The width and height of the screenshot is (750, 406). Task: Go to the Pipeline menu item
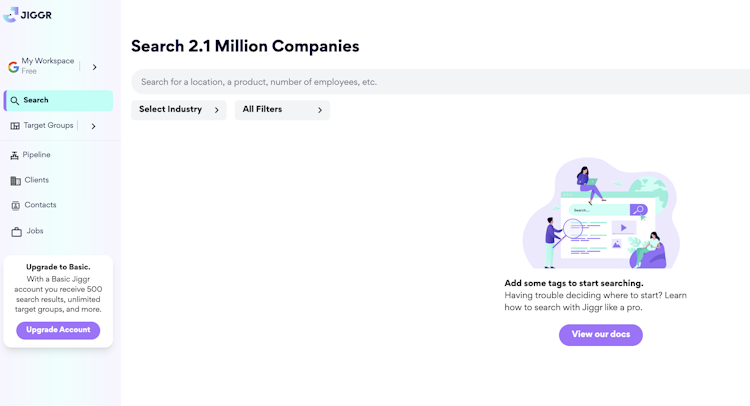click(37, 155)
